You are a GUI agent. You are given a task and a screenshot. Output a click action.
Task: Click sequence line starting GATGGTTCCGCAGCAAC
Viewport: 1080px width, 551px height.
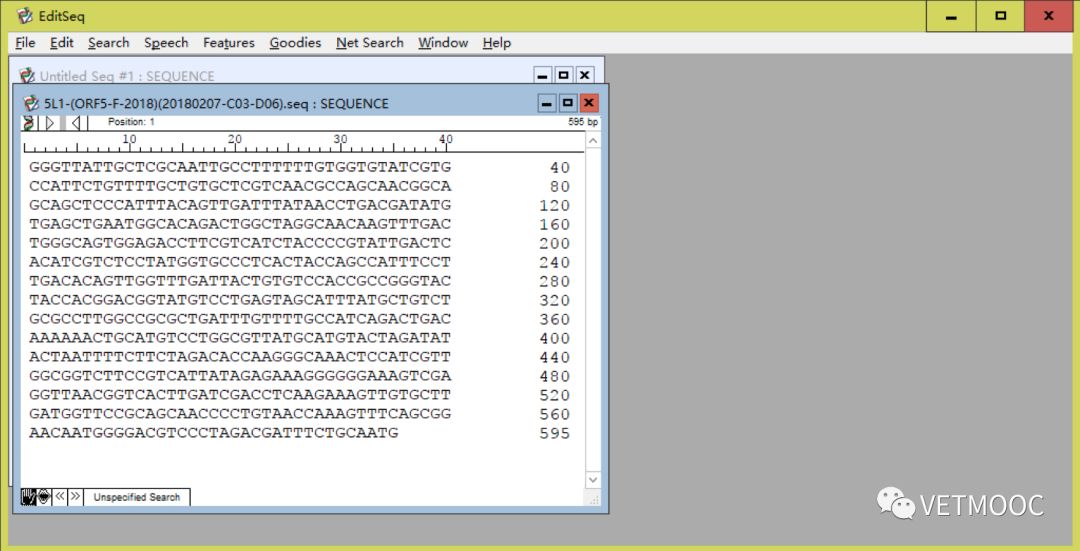click(x=240, y=414)
